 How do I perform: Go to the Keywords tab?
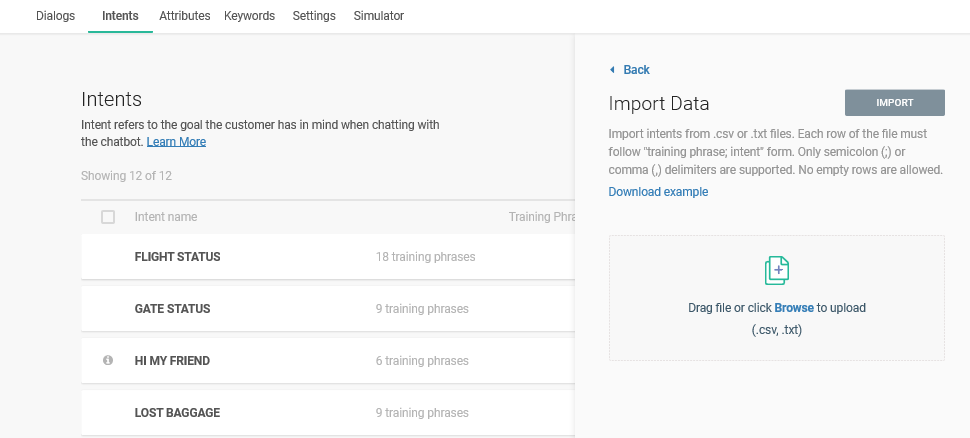coord(249,16)
